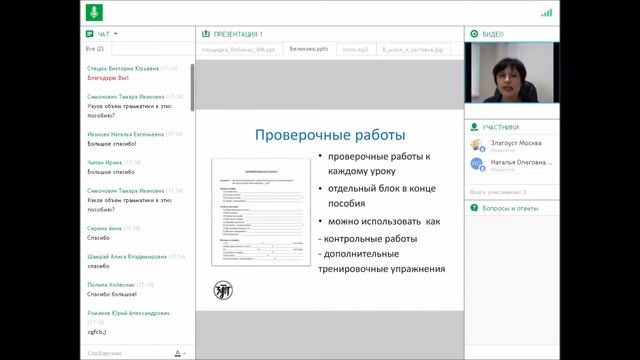Toggle the green microphone button
This screenshot has width=640, height=360.
coord(94,12)
